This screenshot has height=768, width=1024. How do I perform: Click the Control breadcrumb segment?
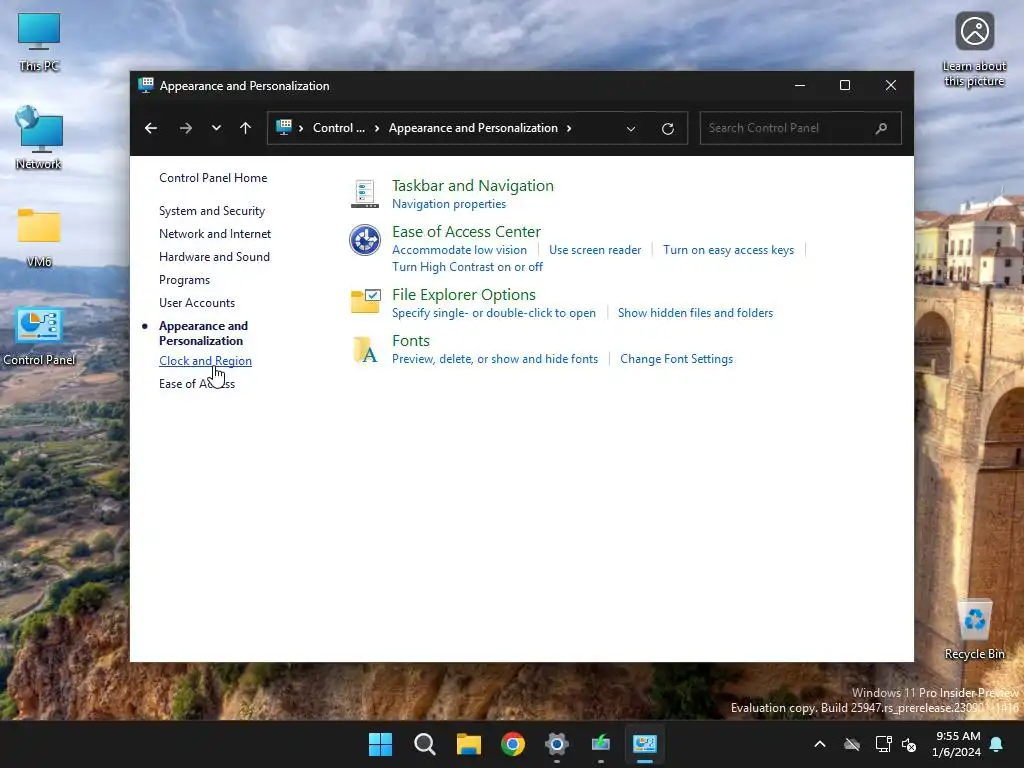point(338,128)
